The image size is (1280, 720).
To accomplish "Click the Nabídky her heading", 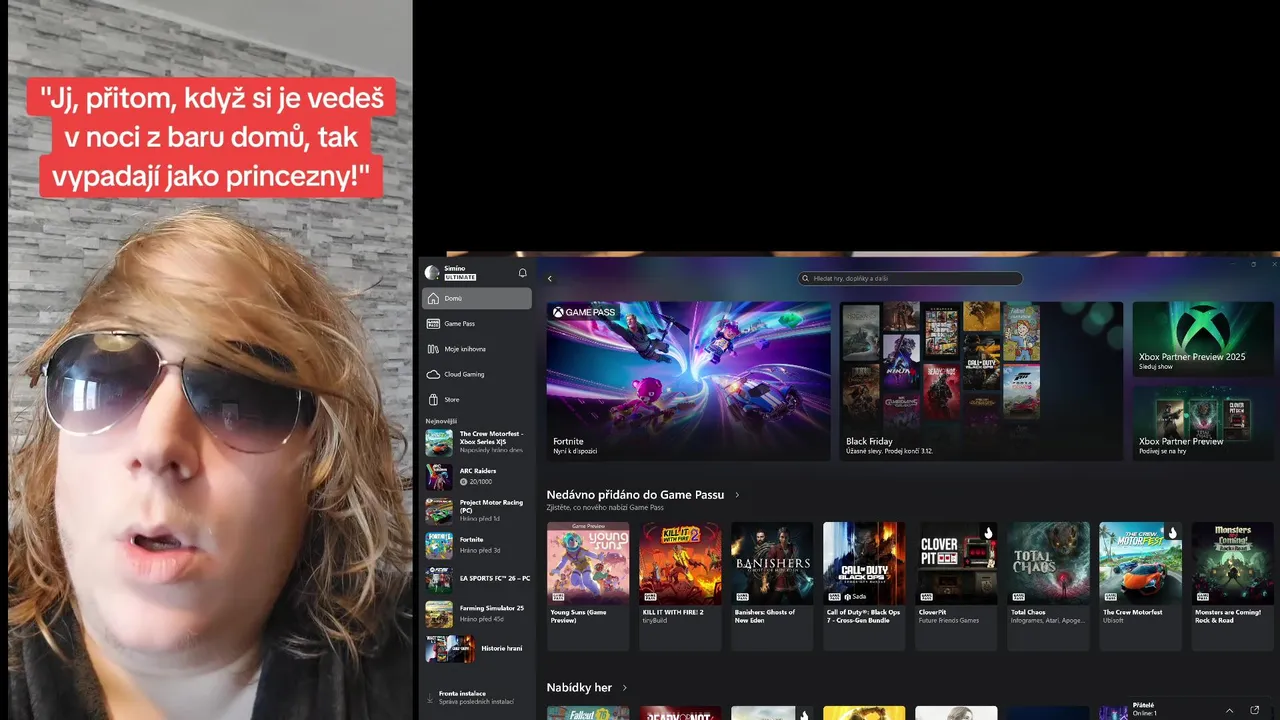I will tap(579, 688).
